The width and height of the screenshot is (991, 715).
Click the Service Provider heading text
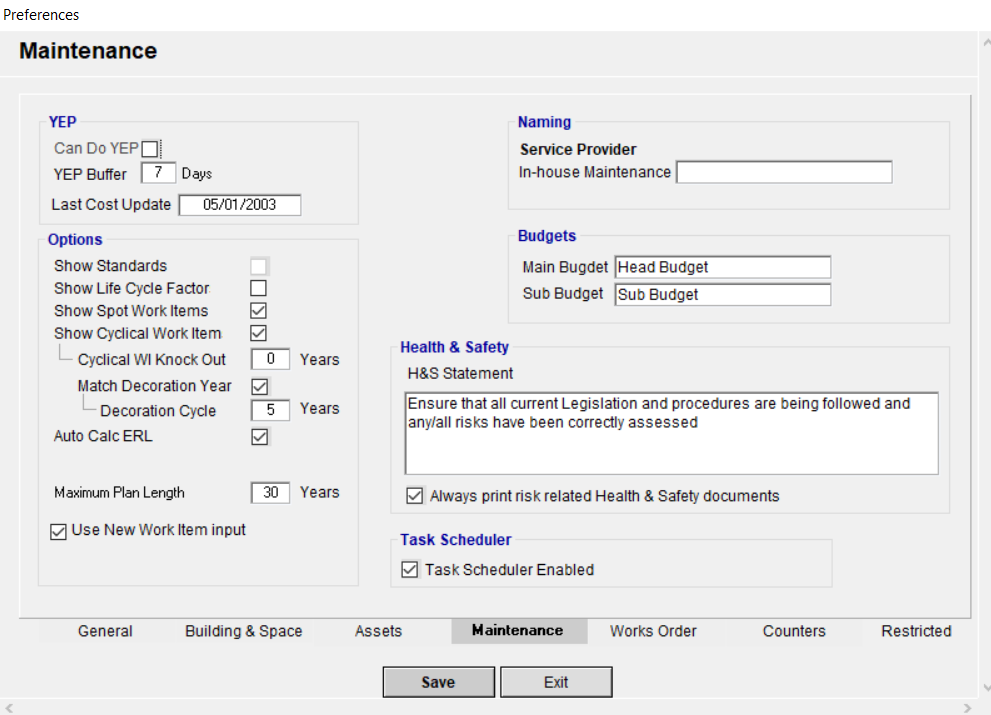pyautogui.click(x=578, y=149)
